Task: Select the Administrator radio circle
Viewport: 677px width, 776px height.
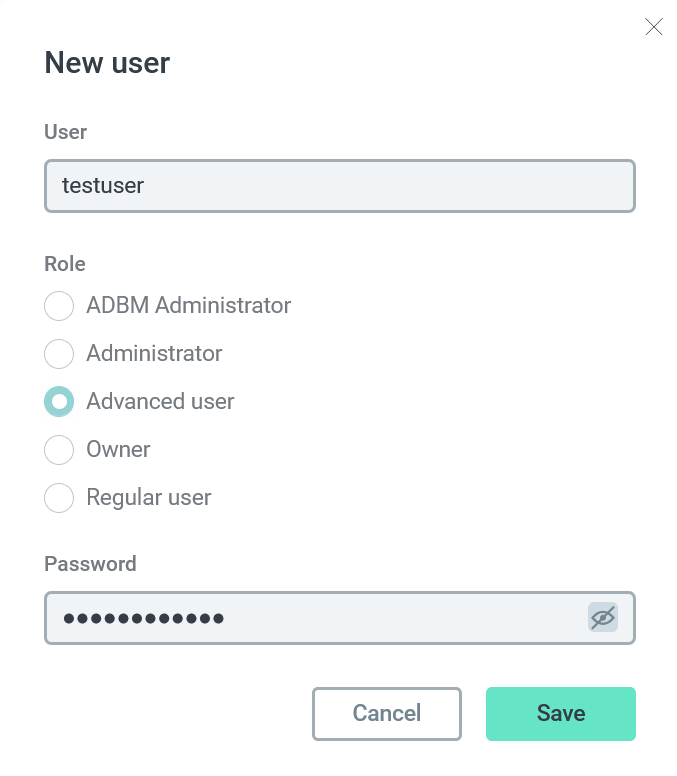Action: click(59, 354)
